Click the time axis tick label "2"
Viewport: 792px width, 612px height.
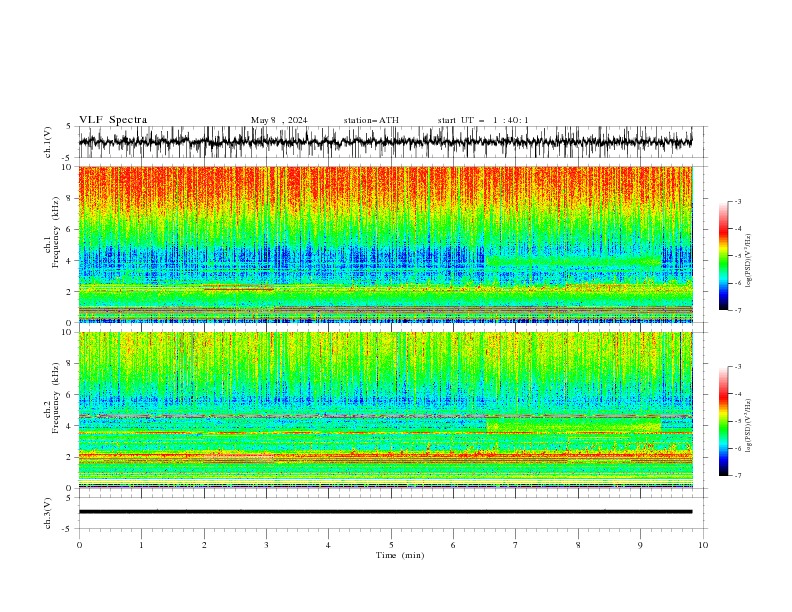[204, 545]
